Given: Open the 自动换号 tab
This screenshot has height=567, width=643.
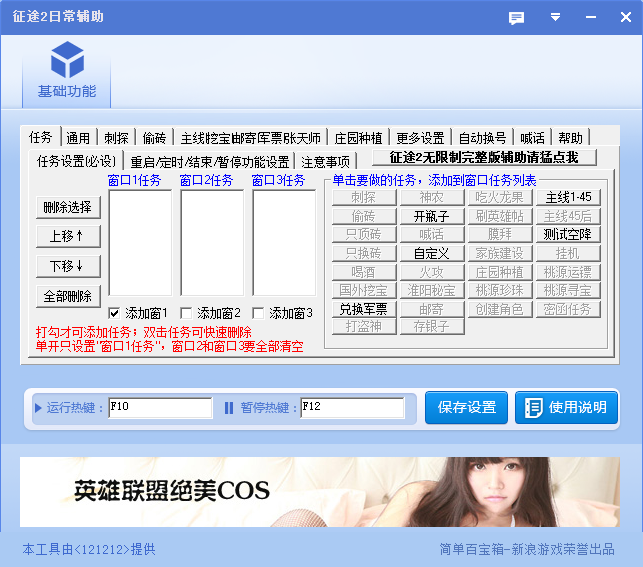Looking at the screenshot, I should (482, 138).
